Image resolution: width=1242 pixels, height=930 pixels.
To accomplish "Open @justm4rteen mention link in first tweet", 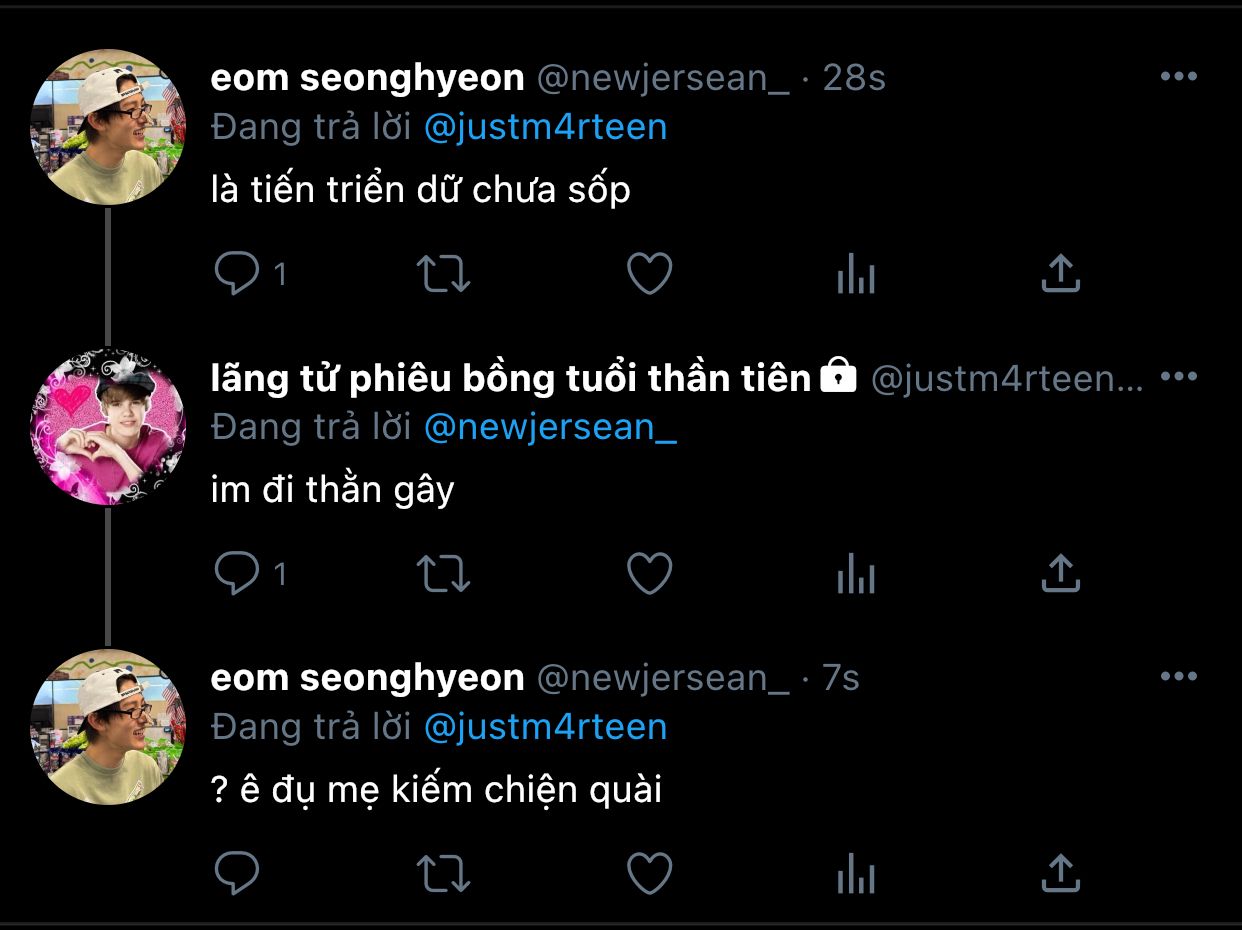I will [x=545, y=127].
